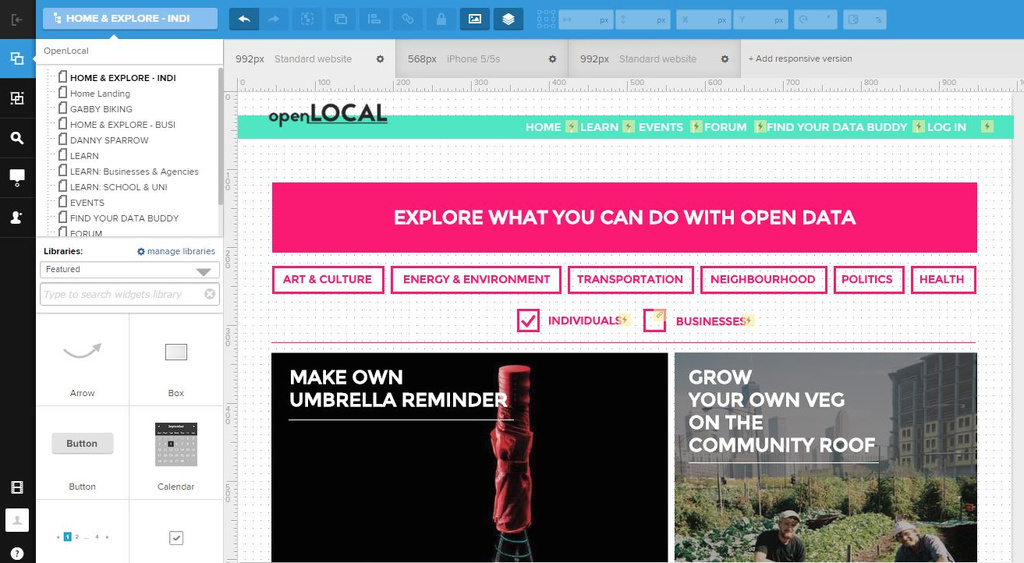Select the Home Landing page in the tree
The width and height of the screenshot is (1024, 563).
pos(100,93)
